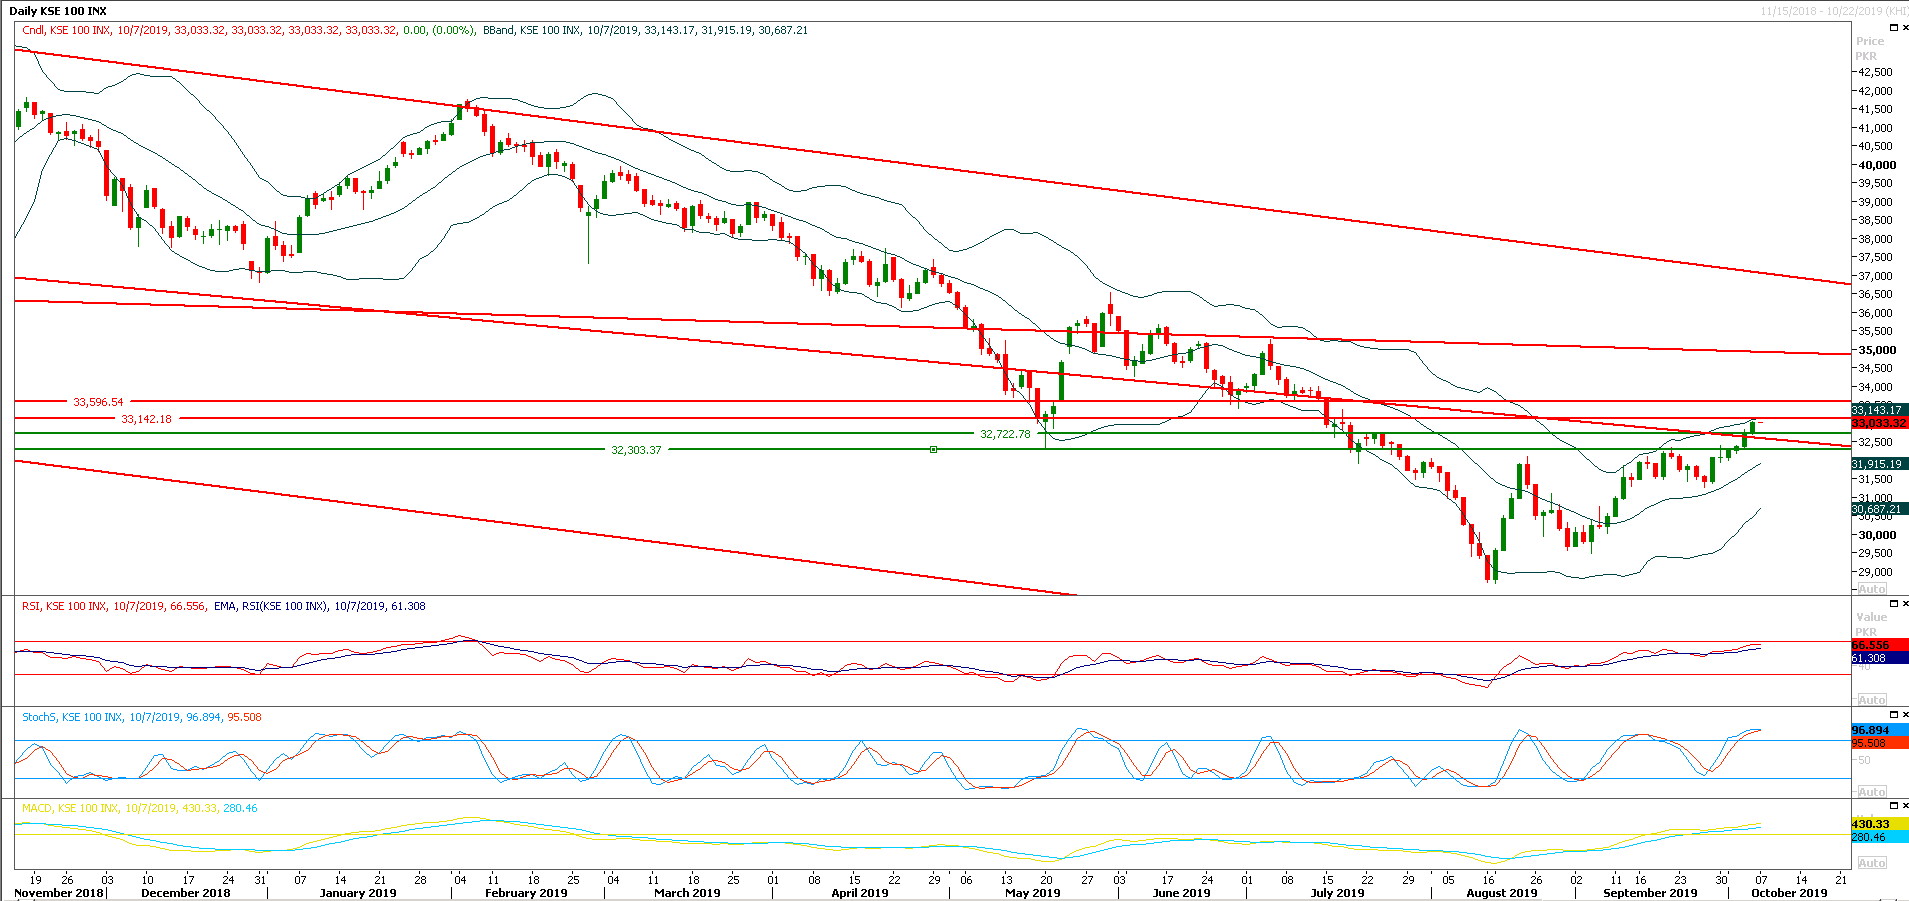The width and height of the screenshot is (1909, 901).
Task: Close the RSI indicator pane
Action: click(1904, 604)
